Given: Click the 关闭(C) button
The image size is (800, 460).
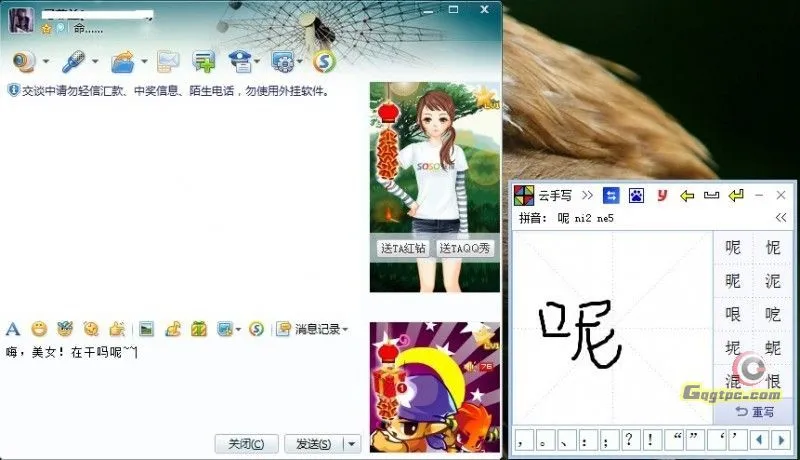Looking at the screenshot, I should tap(246, 444).
